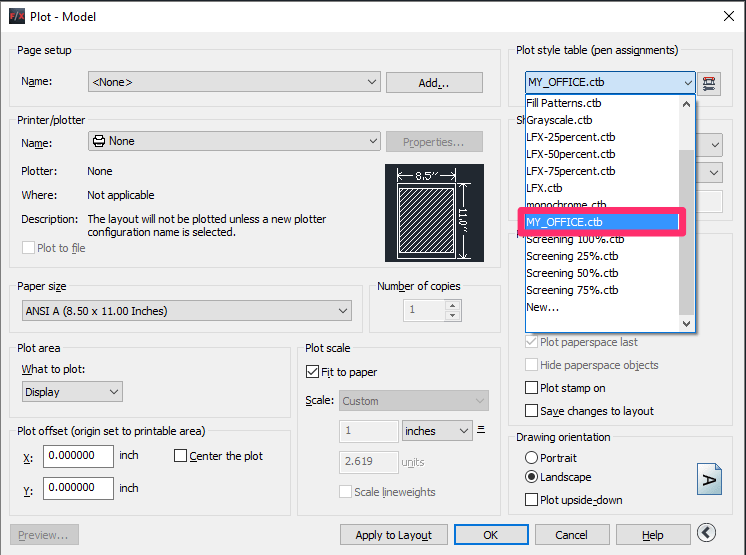Click the Cancel button
This screenshot has height=555, width=746.
point(572,535)
